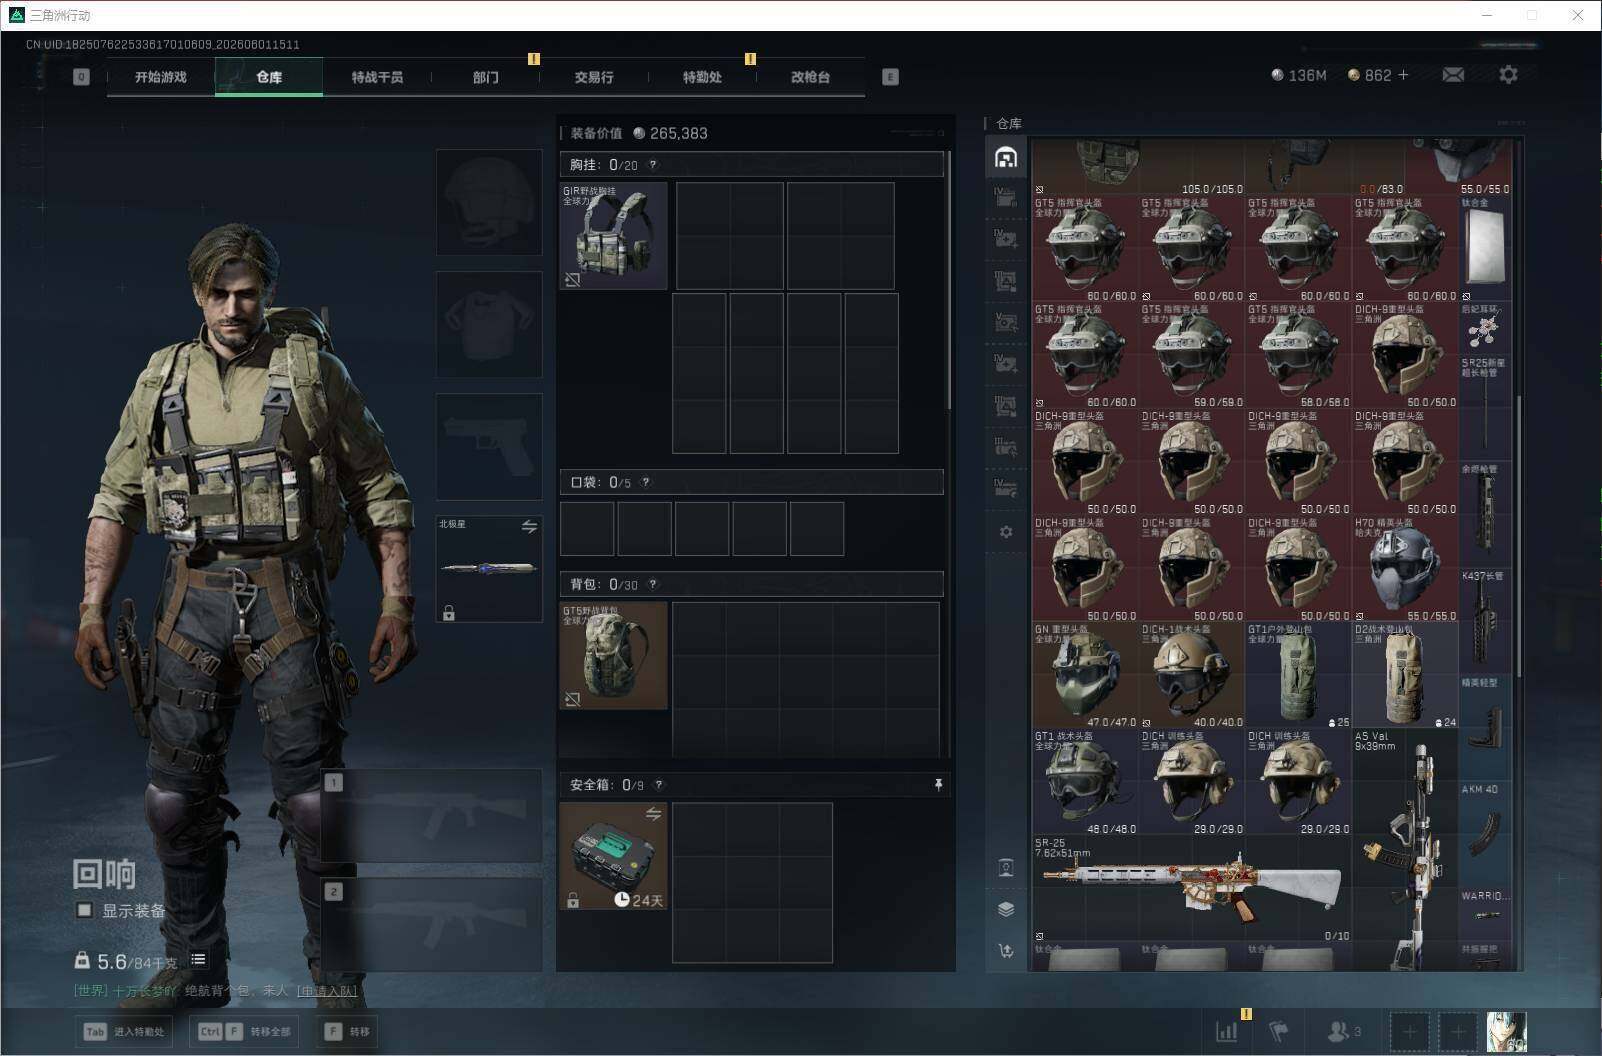Screen dimensions: 1602x1056
Task: Open the player avatar in the bottom bar
Action: [1506, 1031]
